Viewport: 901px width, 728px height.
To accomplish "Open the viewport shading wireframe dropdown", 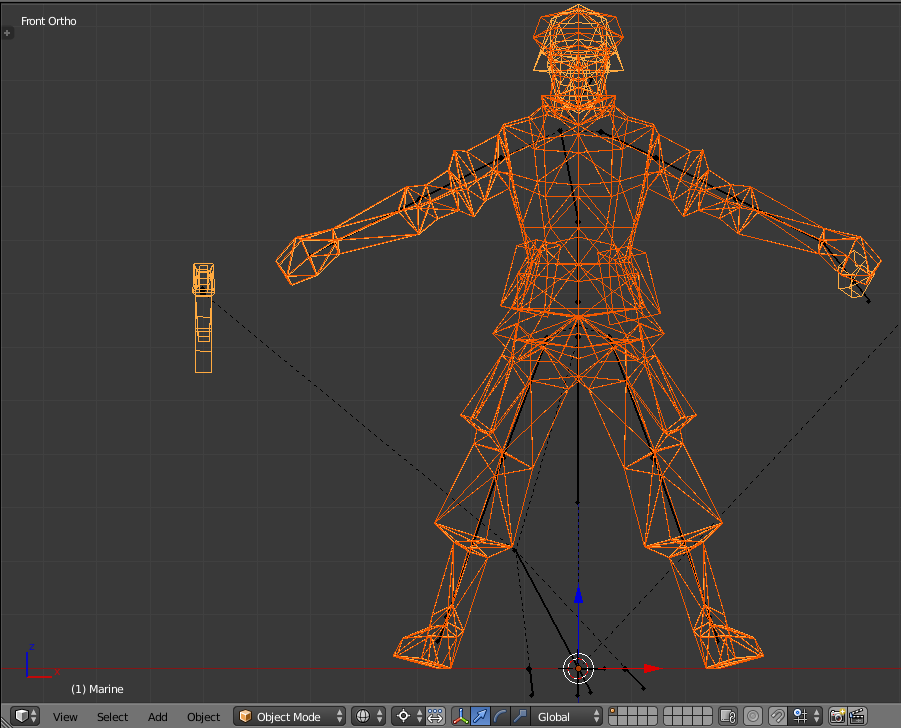I will click(368, 717).
